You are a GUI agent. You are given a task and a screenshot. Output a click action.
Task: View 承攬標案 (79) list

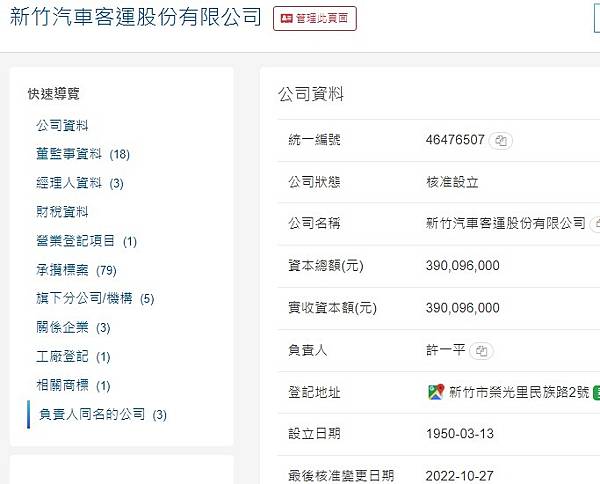[76, 270]
